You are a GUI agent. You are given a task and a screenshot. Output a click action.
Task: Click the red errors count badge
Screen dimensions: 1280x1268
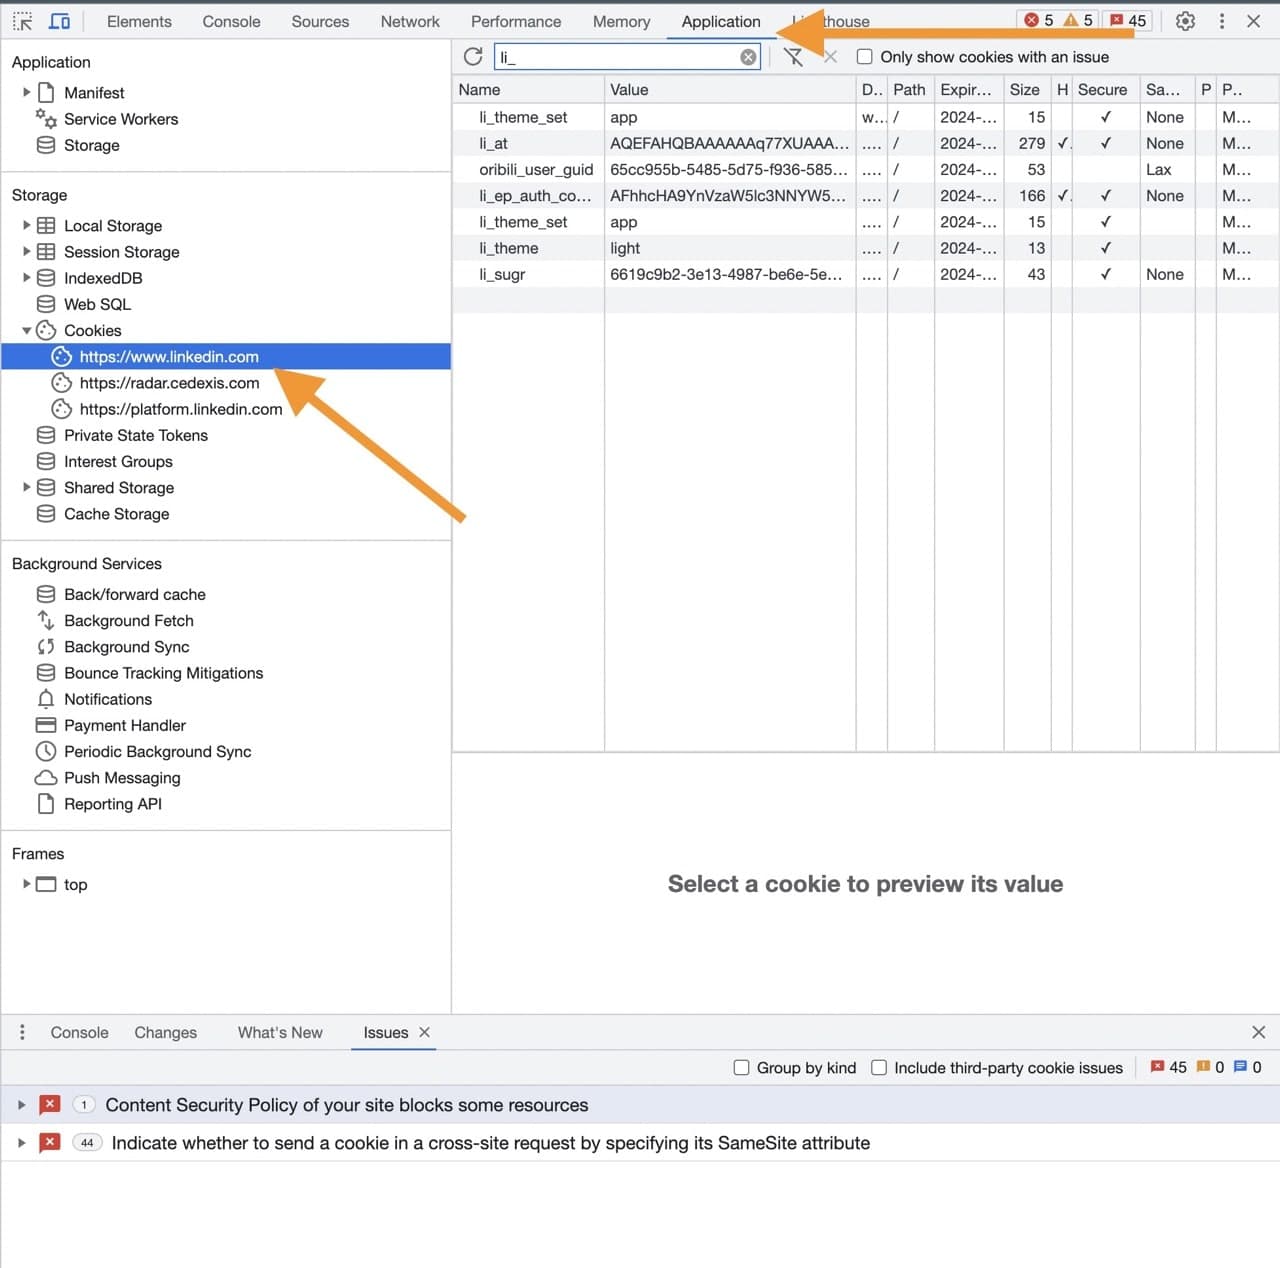pos(1038,20)
